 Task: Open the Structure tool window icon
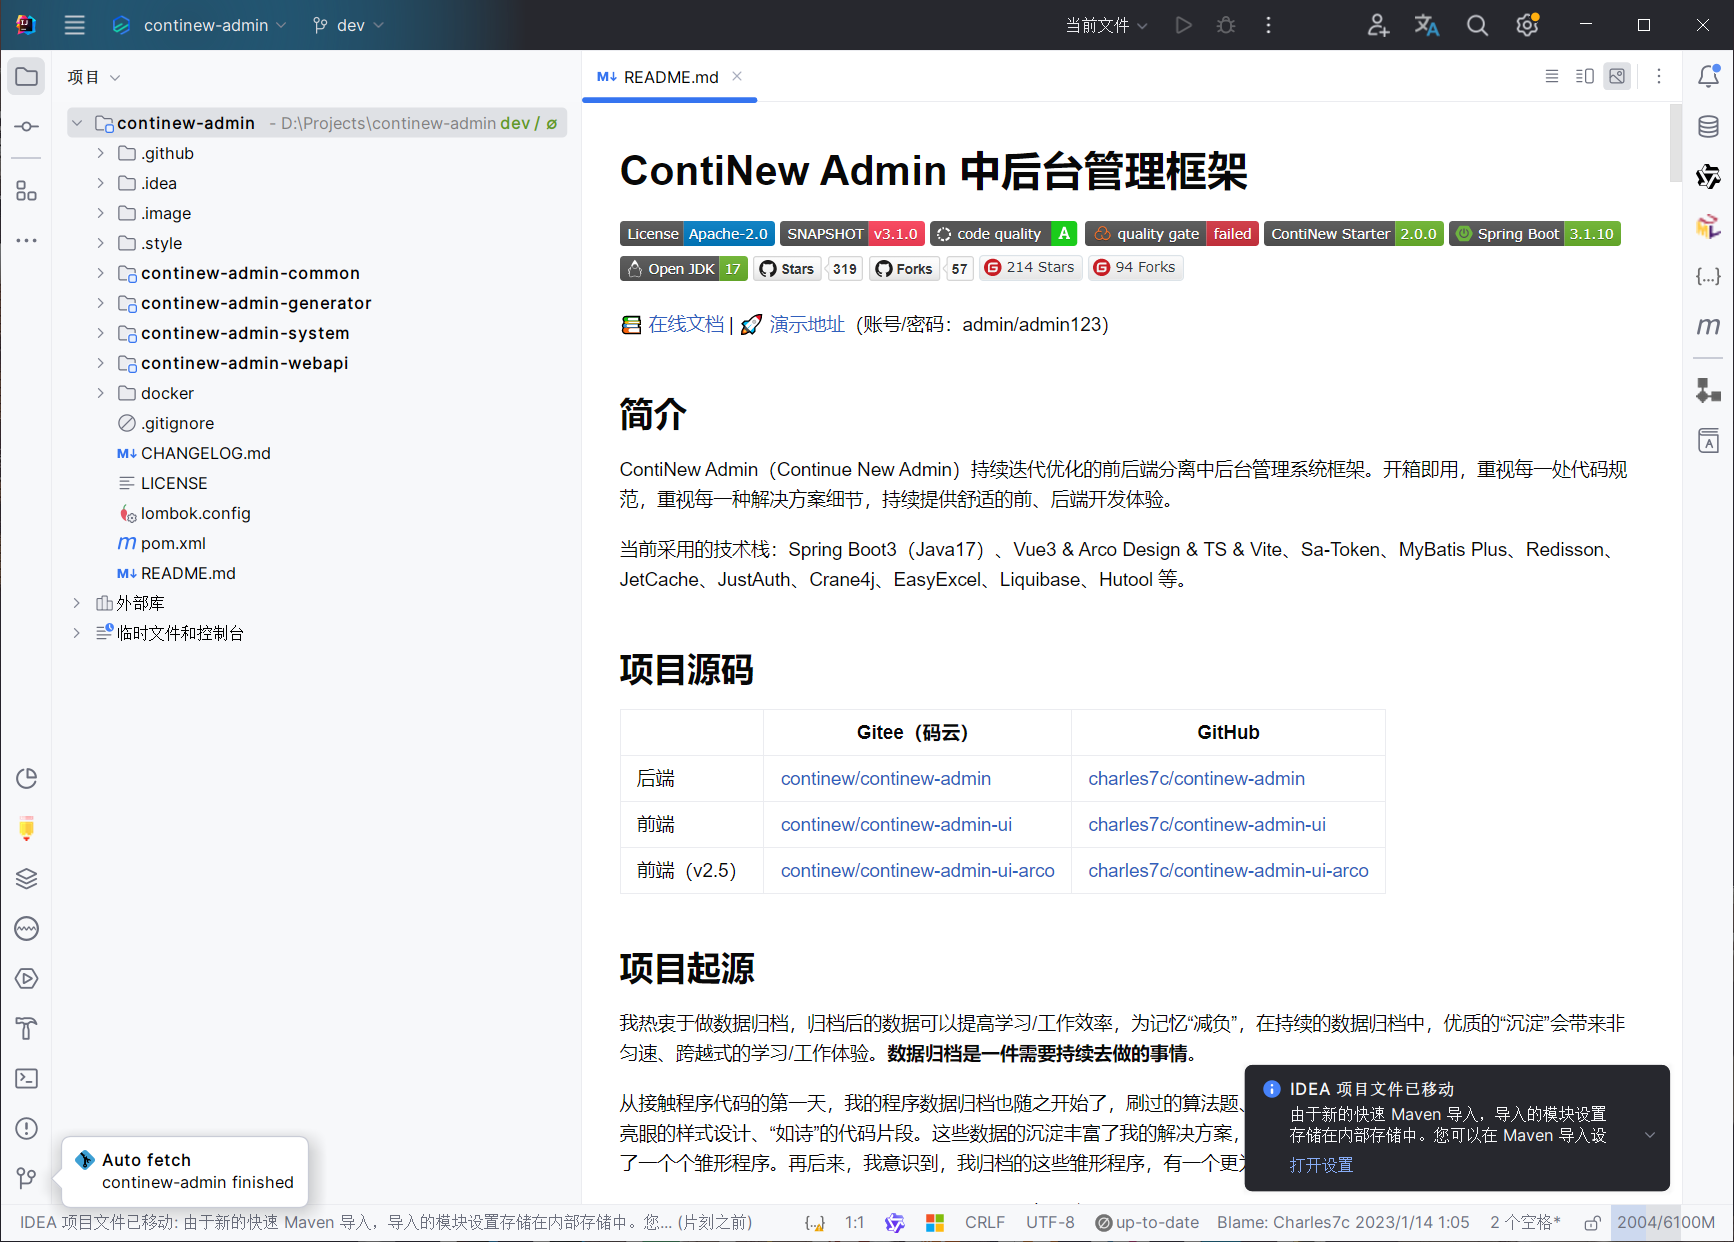coord(27,191)
